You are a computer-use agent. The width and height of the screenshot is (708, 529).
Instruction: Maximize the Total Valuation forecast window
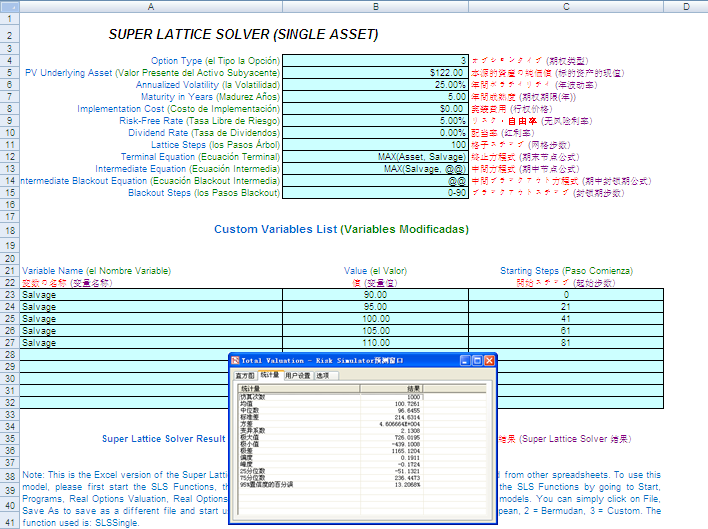coord(477,360)
